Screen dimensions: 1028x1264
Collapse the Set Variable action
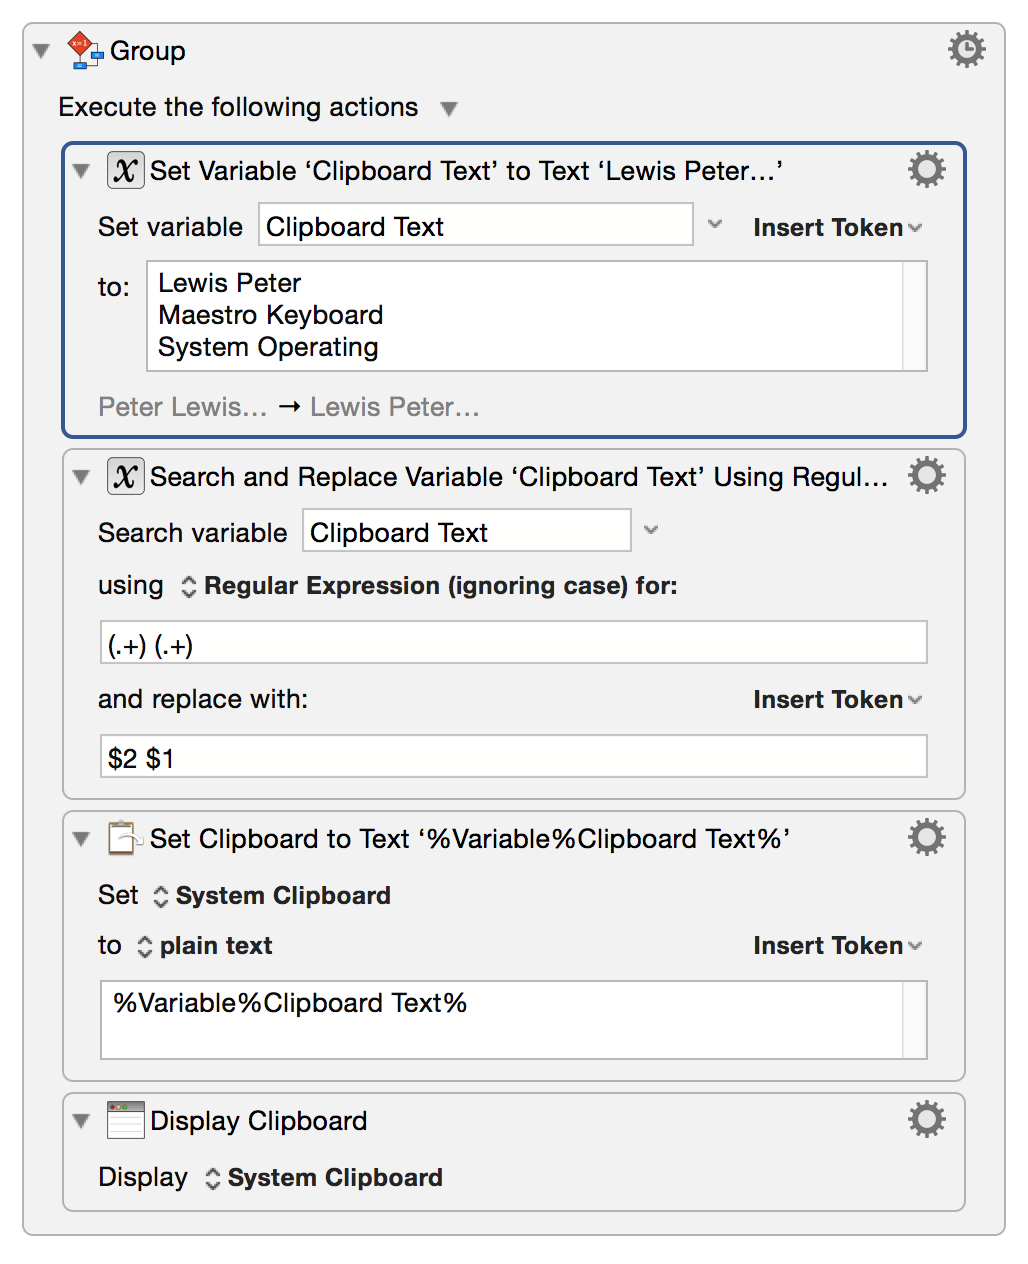tap(81, 170)
